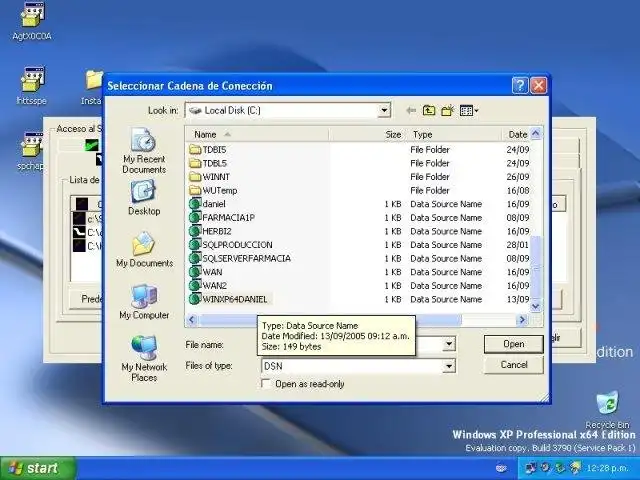Select the TDBL5 folder
Viewport: 640px width, 480px height.
point(208,163)
